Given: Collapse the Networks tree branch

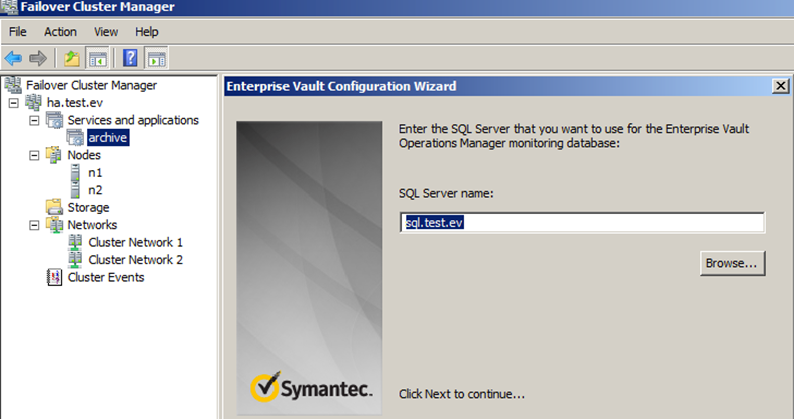Looking at the screenshot, I should click(x=34, y=225).
